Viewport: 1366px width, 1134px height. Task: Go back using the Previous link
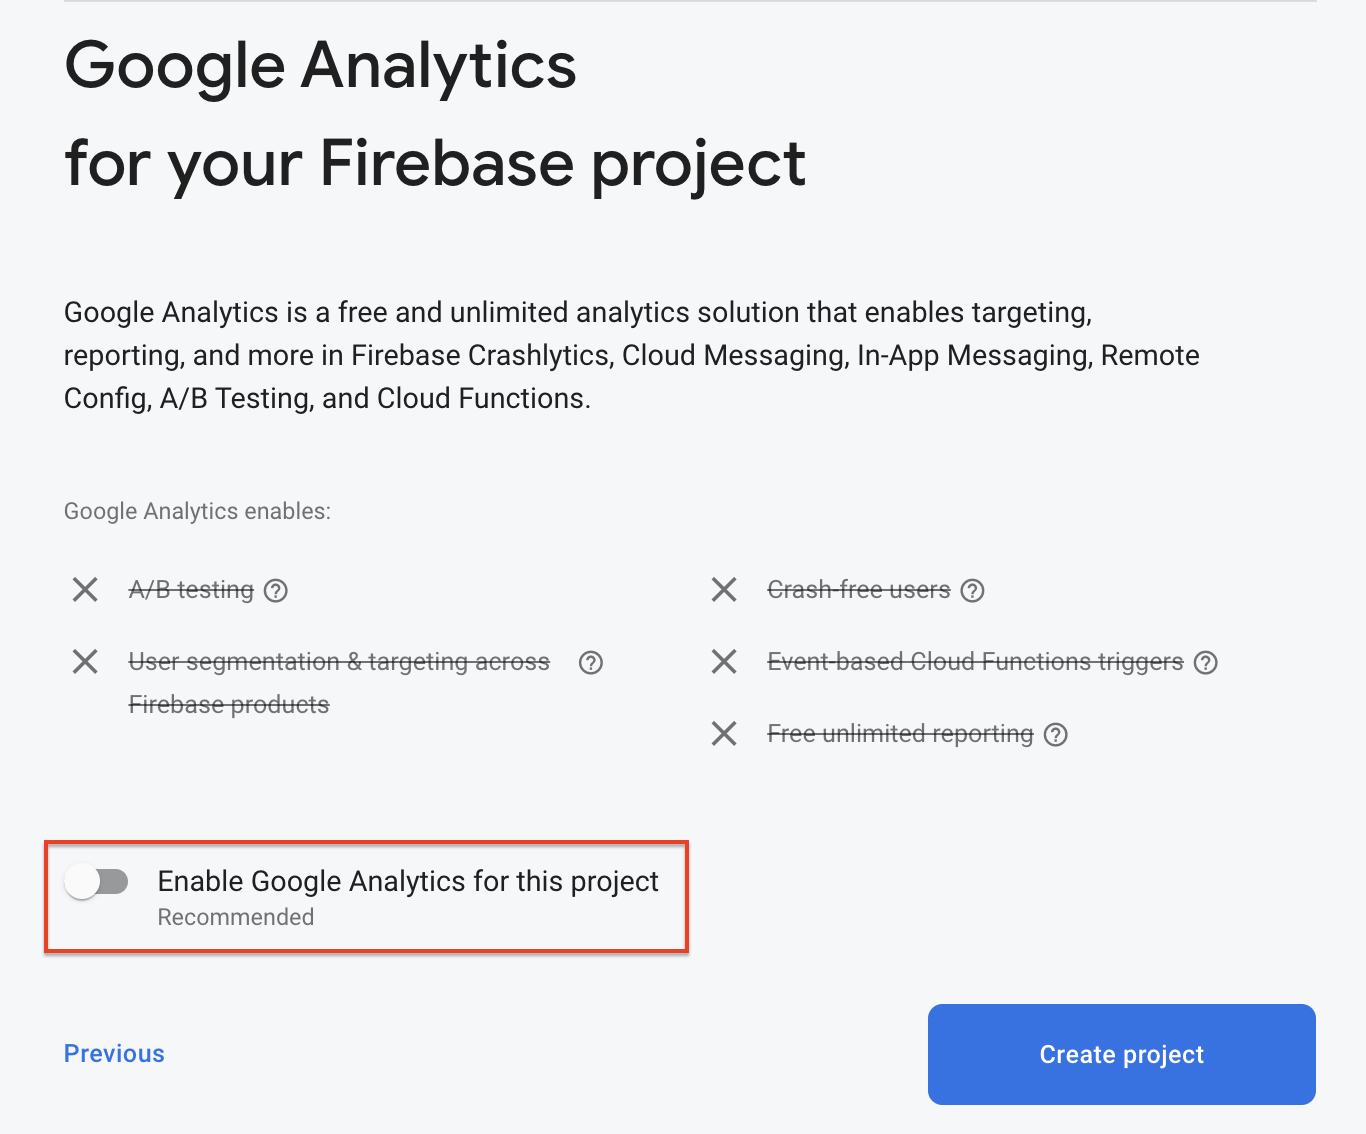click(x=114, y=1054)
